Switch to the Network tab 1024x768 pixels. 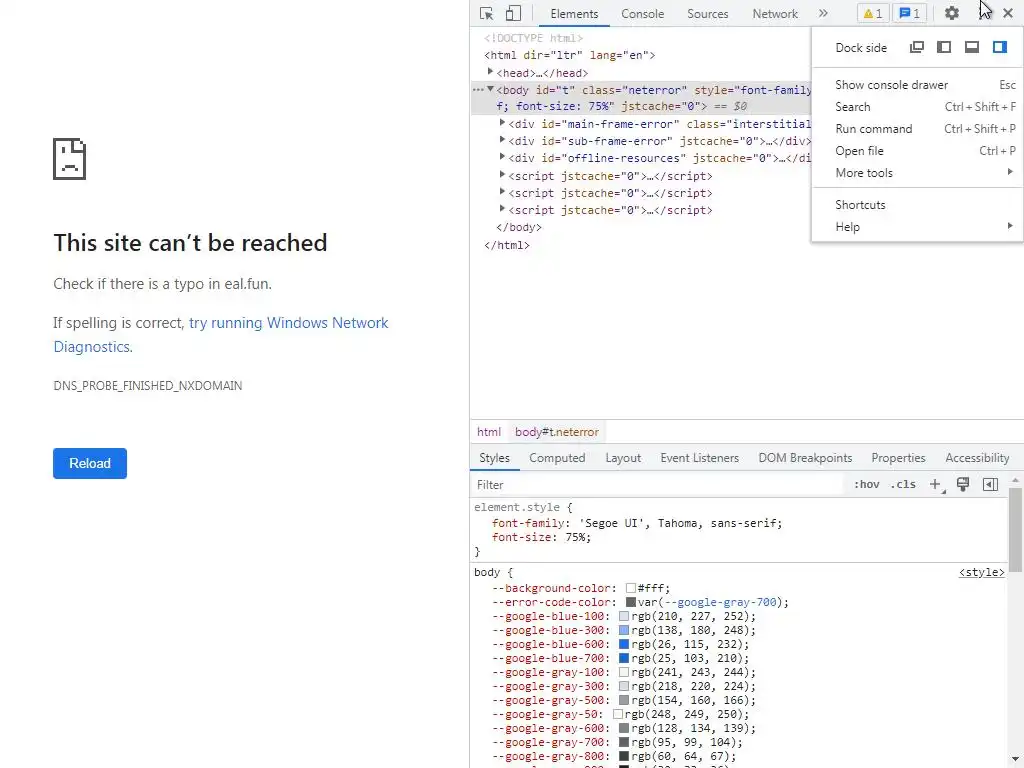[775, 14]
